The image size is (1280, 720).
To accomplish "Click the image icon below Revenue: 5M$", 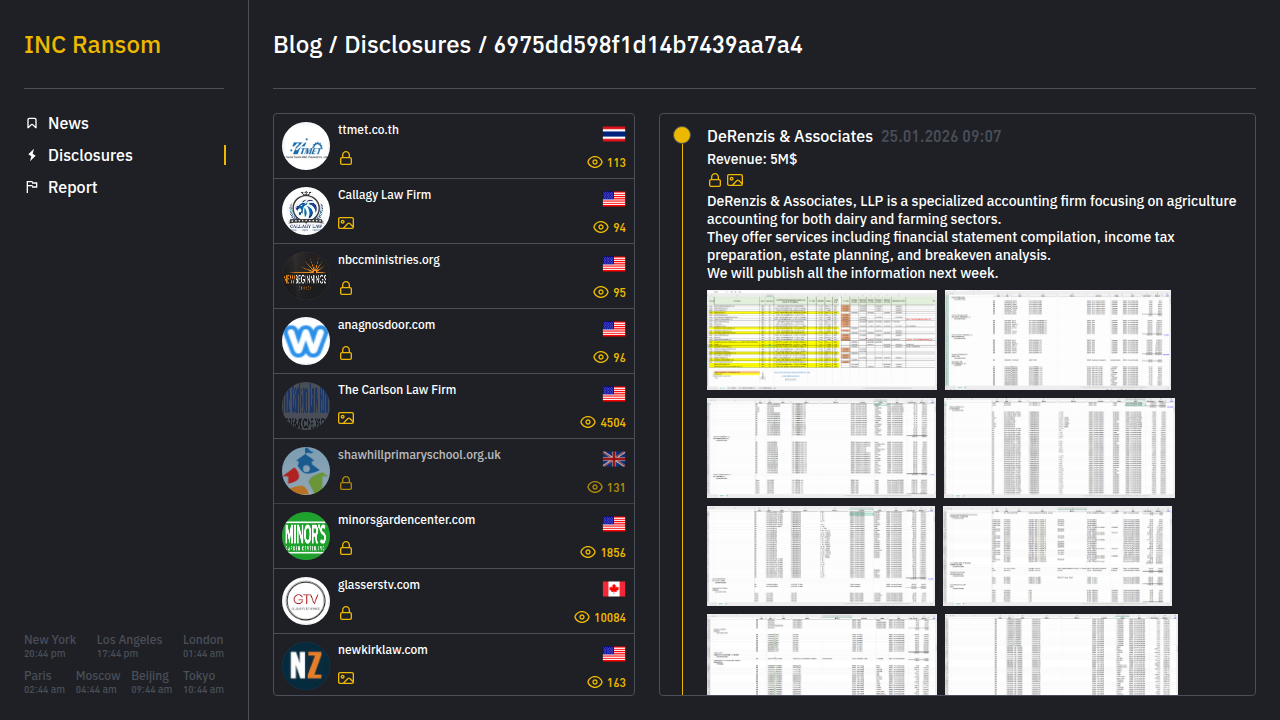I will click(735, 180).
